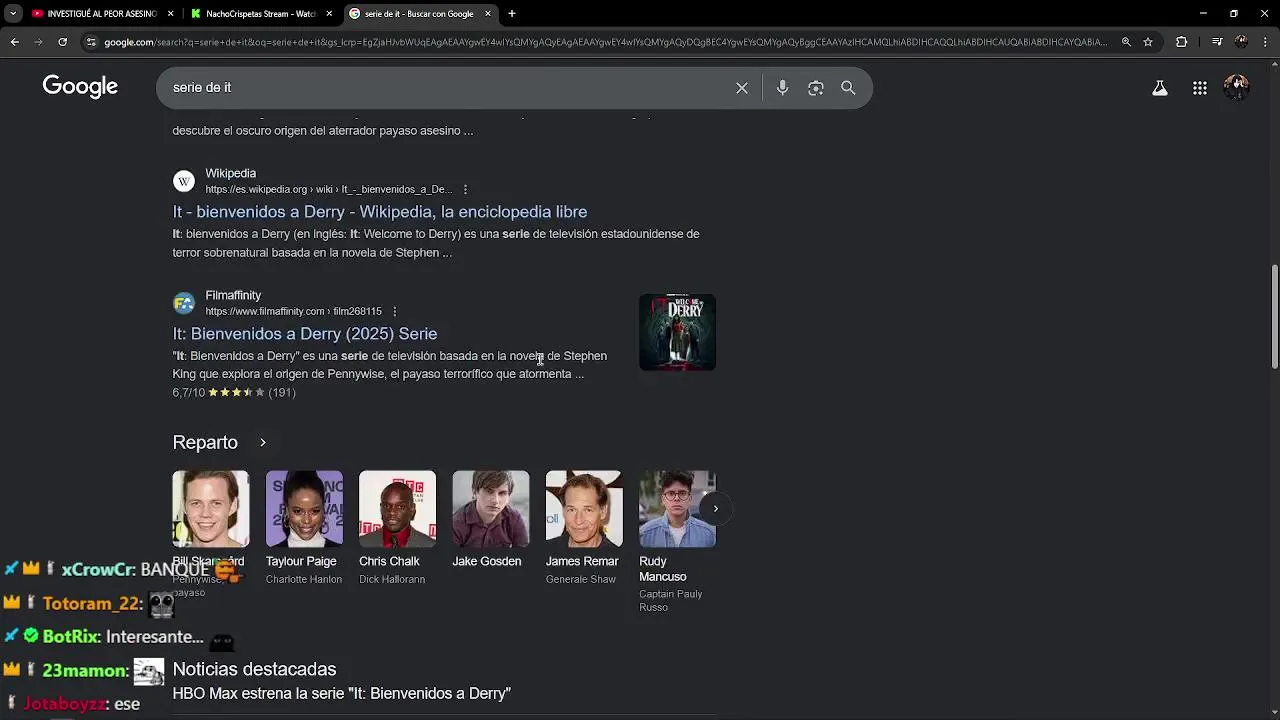The image size is (1280, 720).
Task: Open James Remar cast card
Action: [584, 528]
